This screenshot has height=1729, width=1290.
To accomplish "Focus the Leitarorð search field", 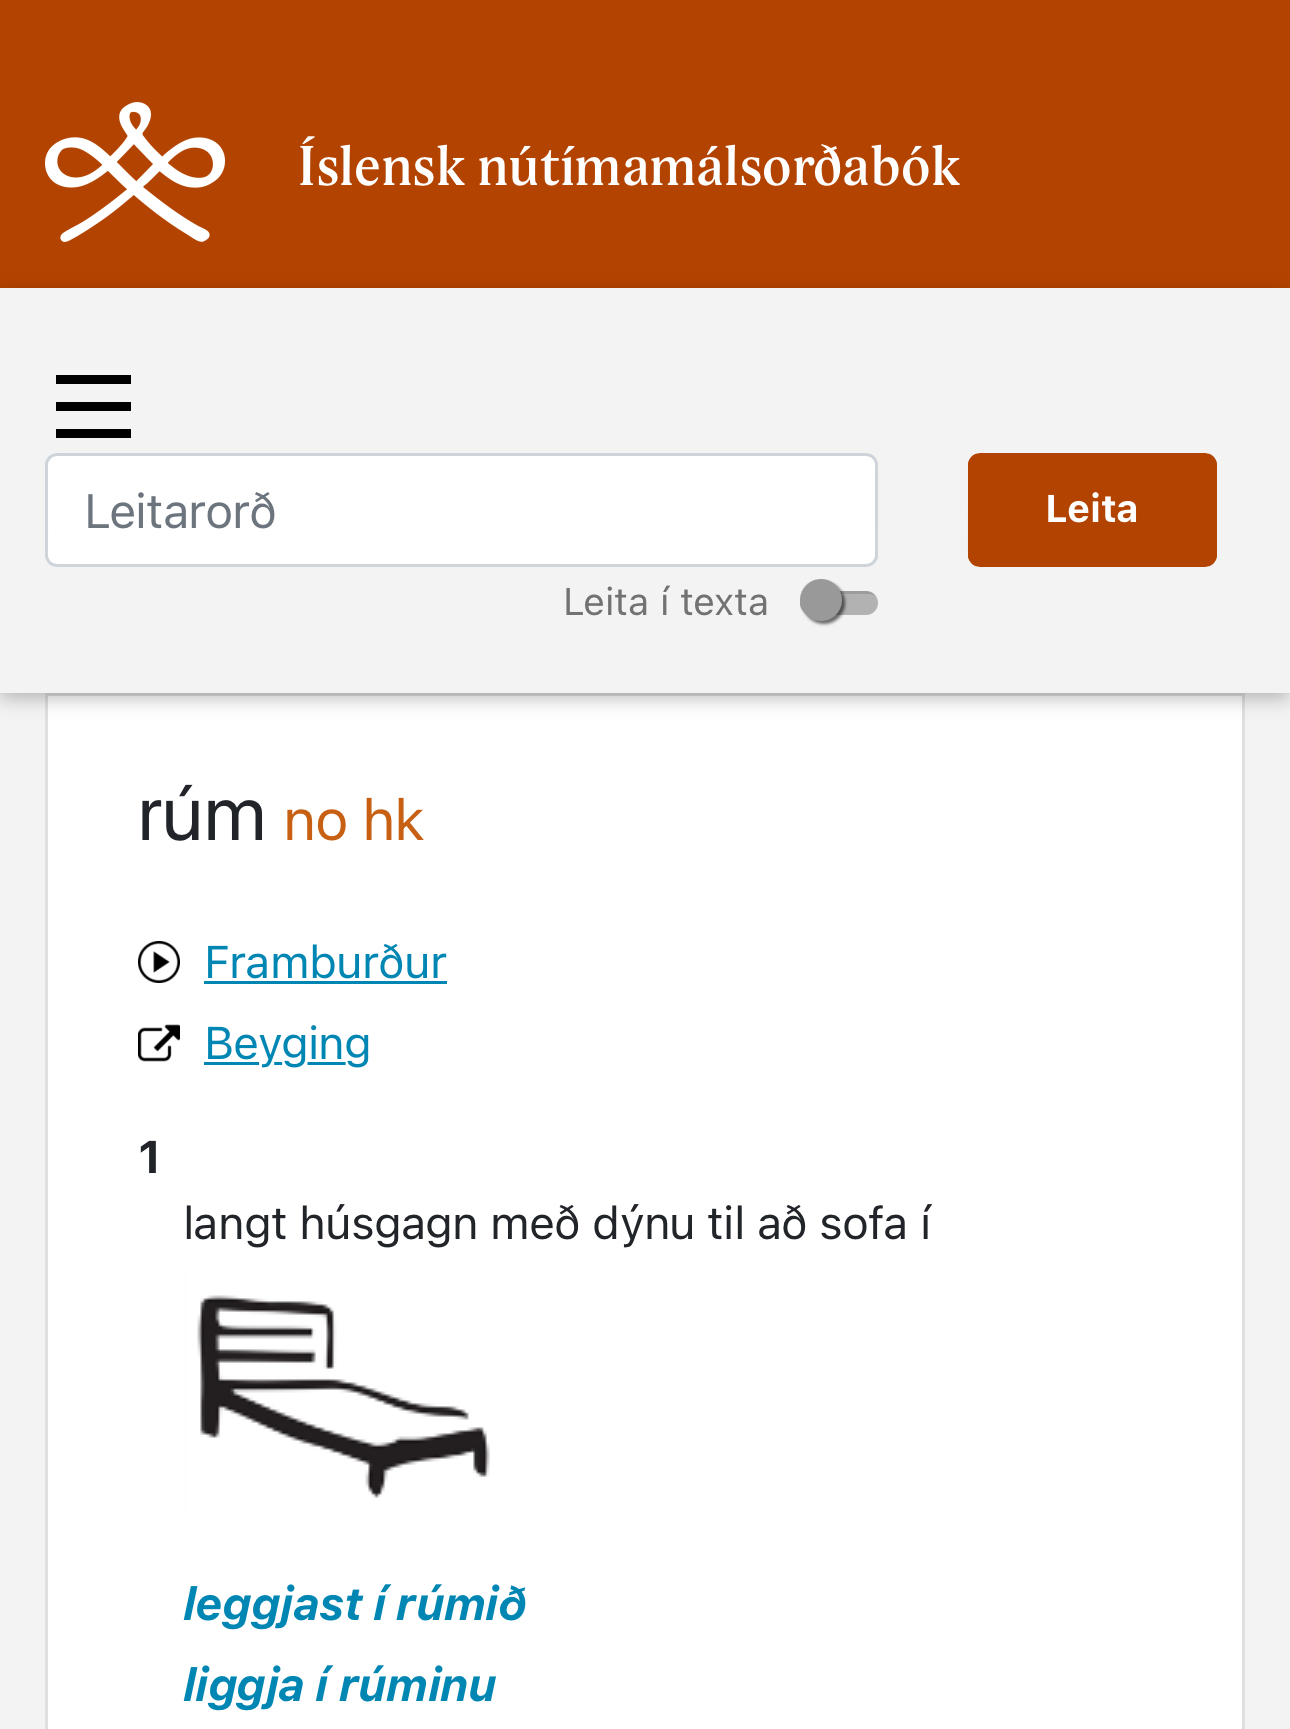I will pos(461,510).
